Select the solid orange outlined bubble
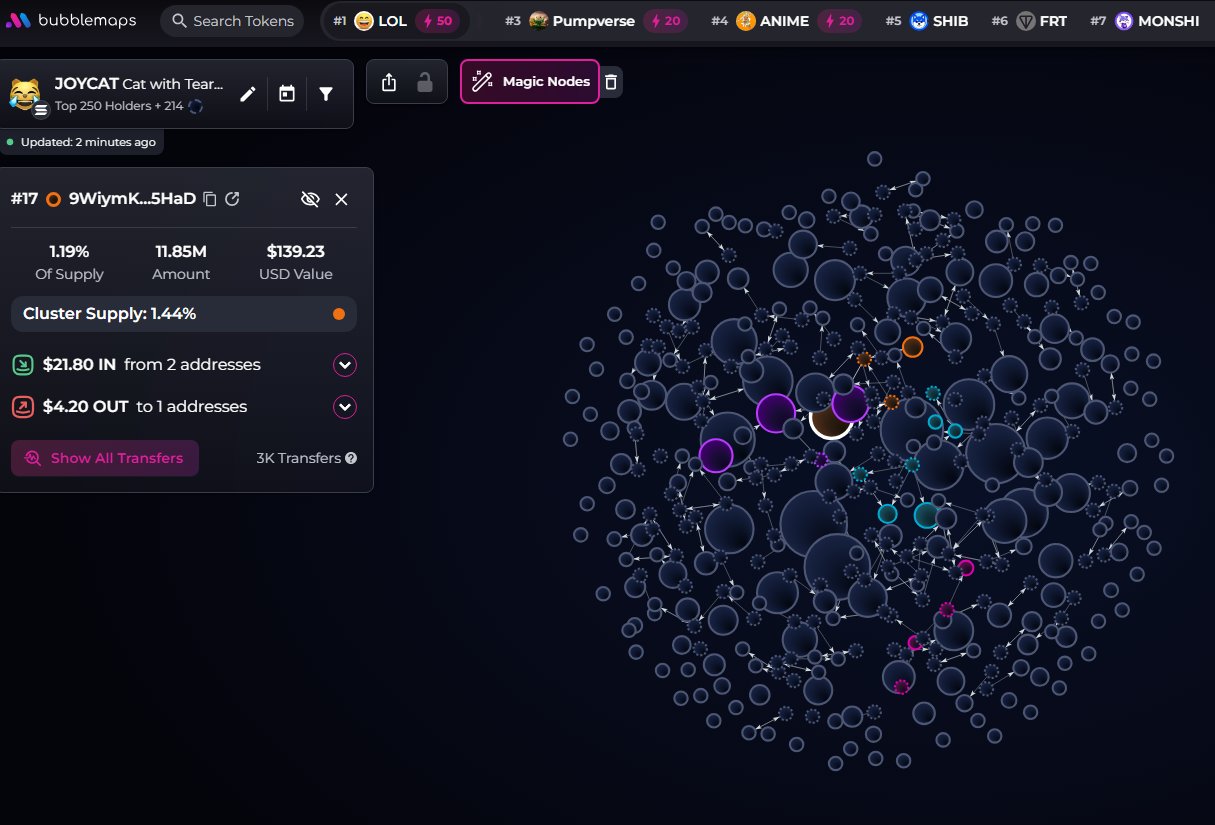 (912, 347)
